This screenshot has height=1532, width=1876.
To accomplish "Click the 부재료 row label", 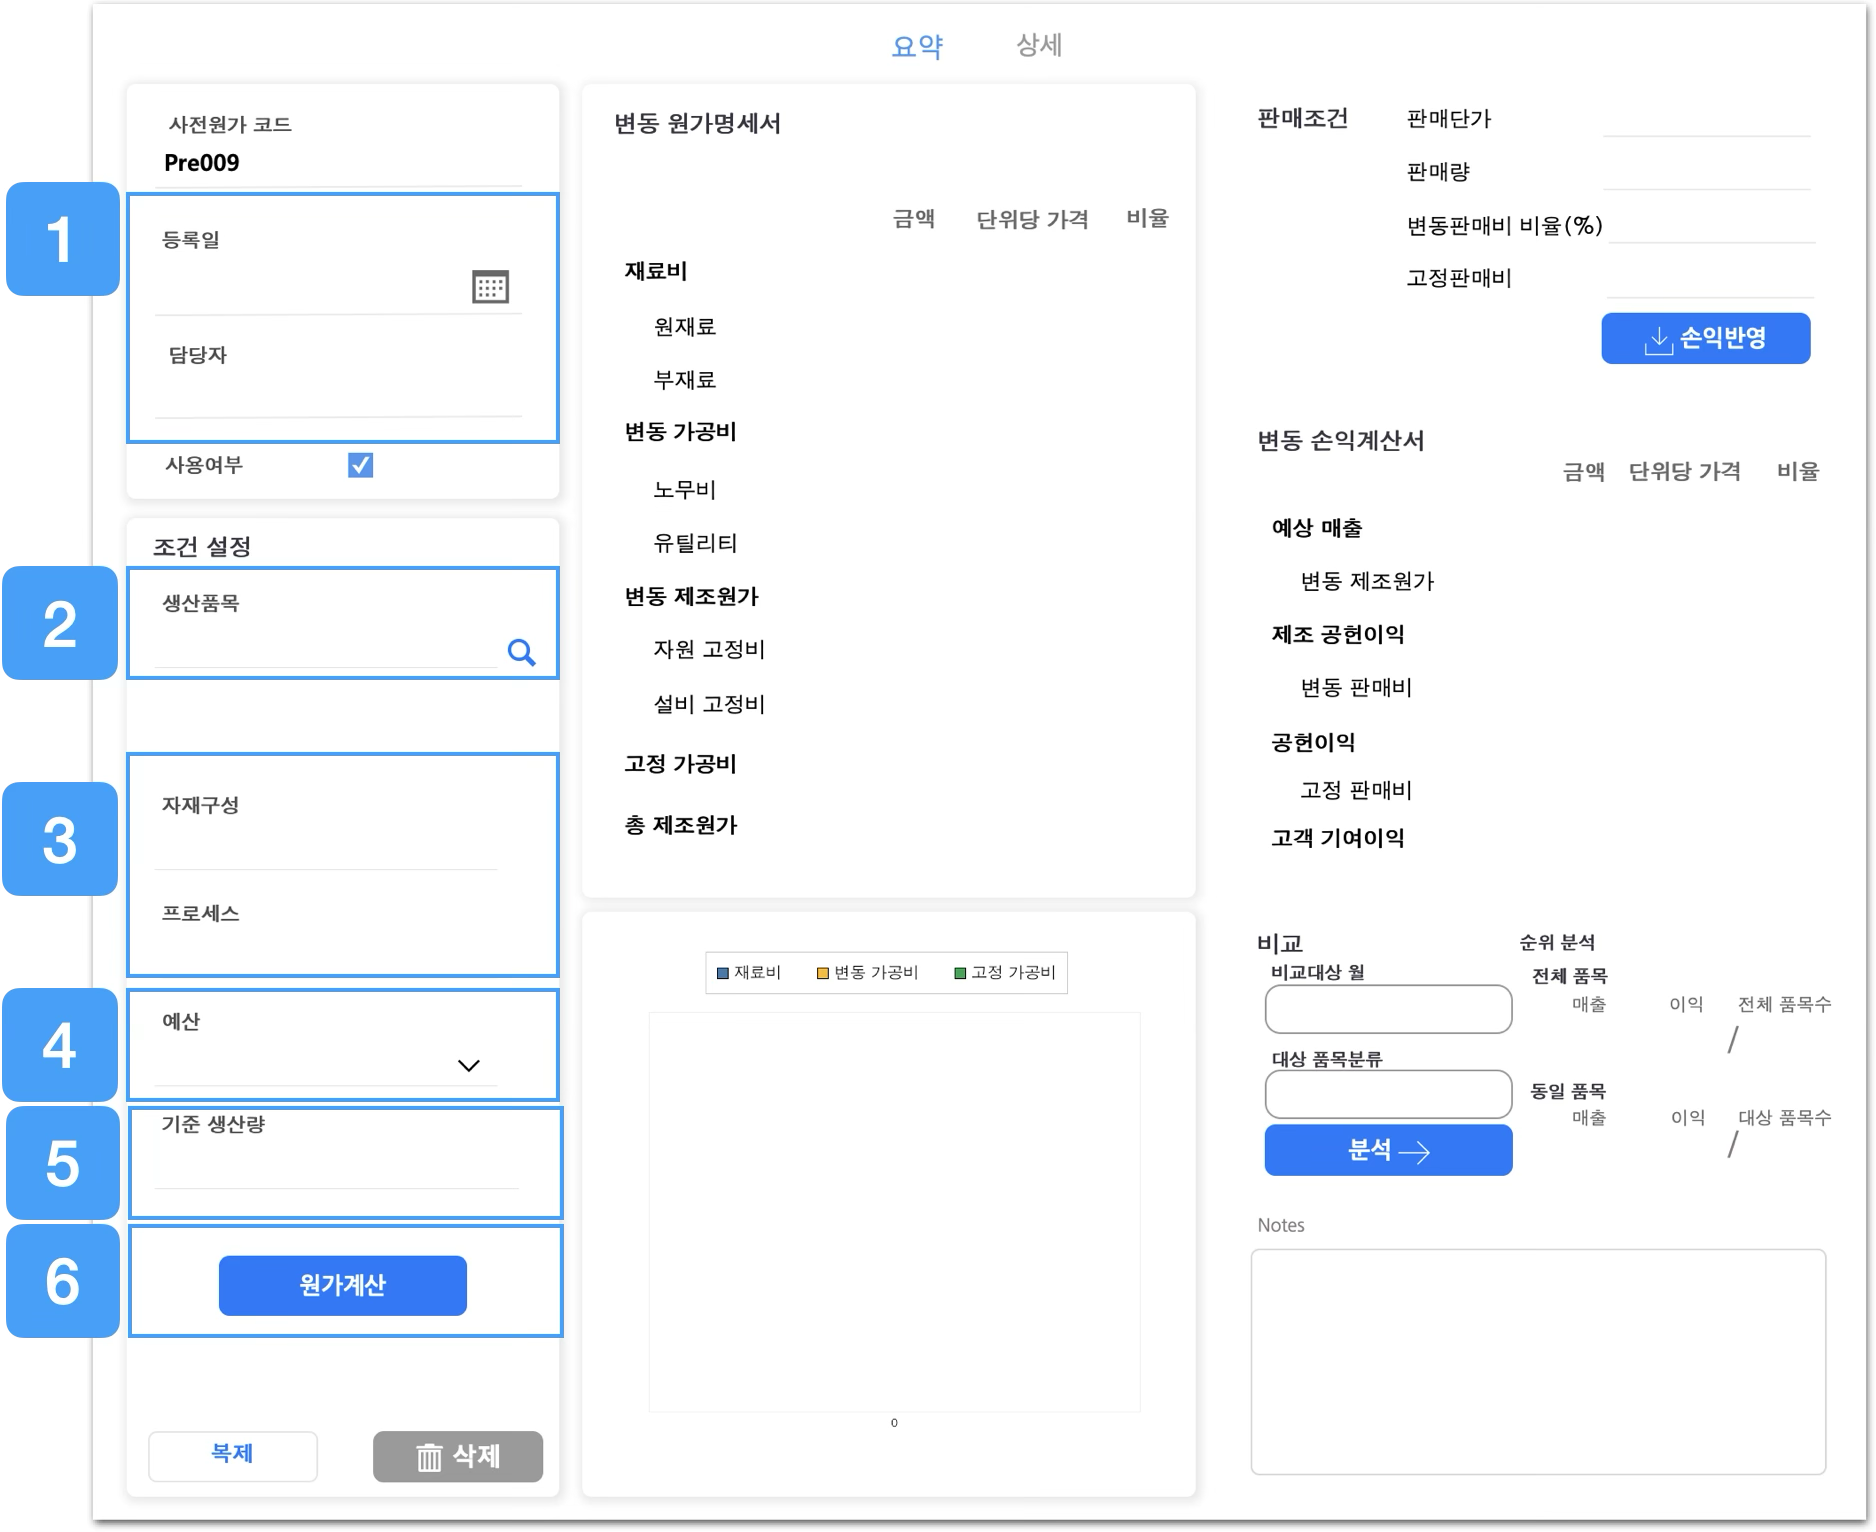I will point(685,380).
